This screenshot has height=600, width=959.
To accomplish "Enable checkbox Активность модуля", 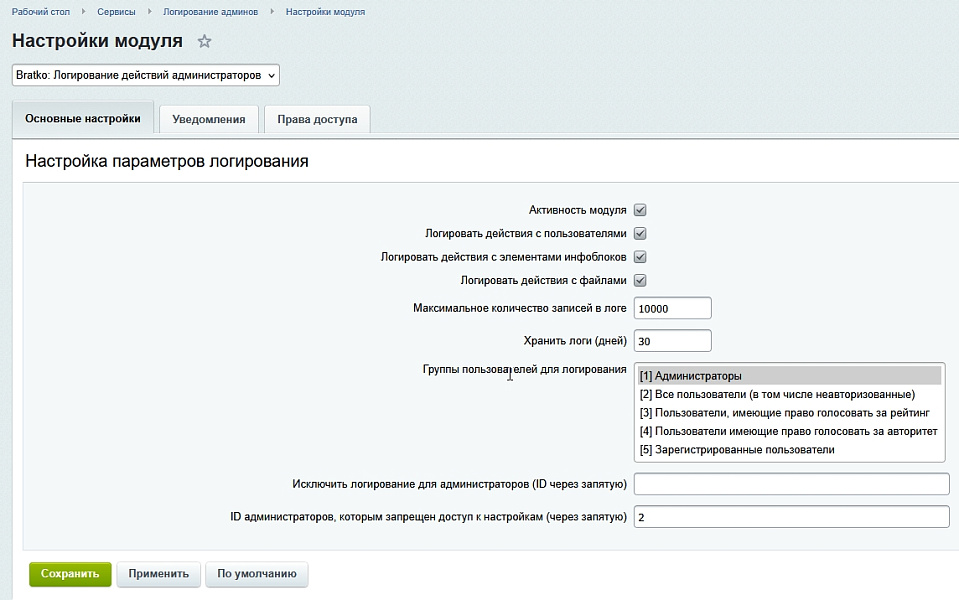I will 640,209.
